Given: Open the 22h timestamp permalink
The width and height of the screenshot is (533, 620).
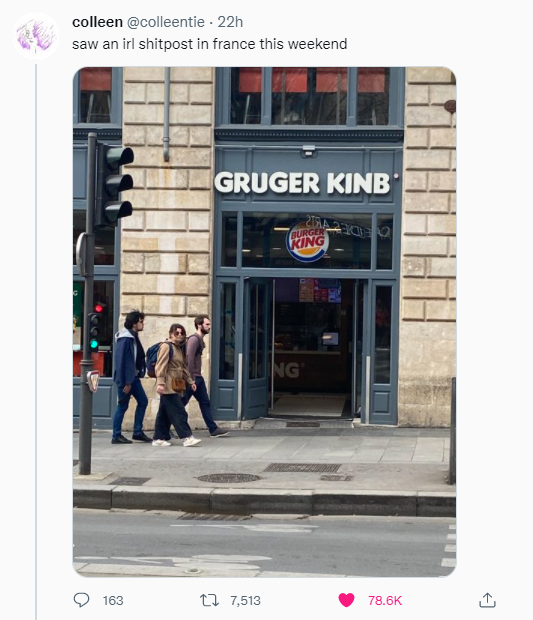Looking at the screenshot, I should (230, 22).
